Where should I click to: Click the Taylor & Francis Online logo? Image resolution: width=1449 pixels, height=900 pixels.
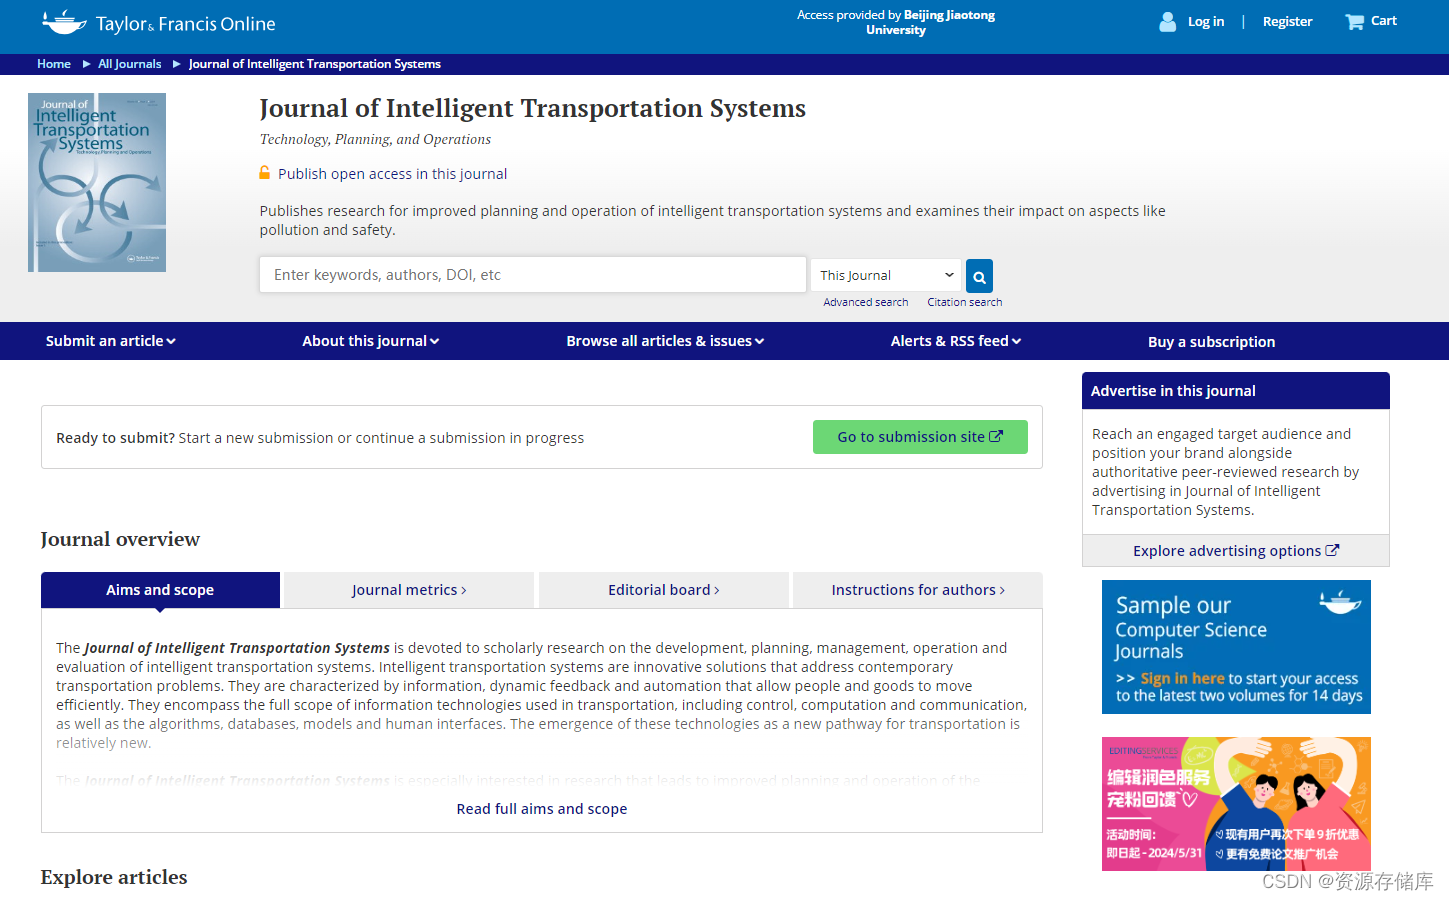coord(158,22)
